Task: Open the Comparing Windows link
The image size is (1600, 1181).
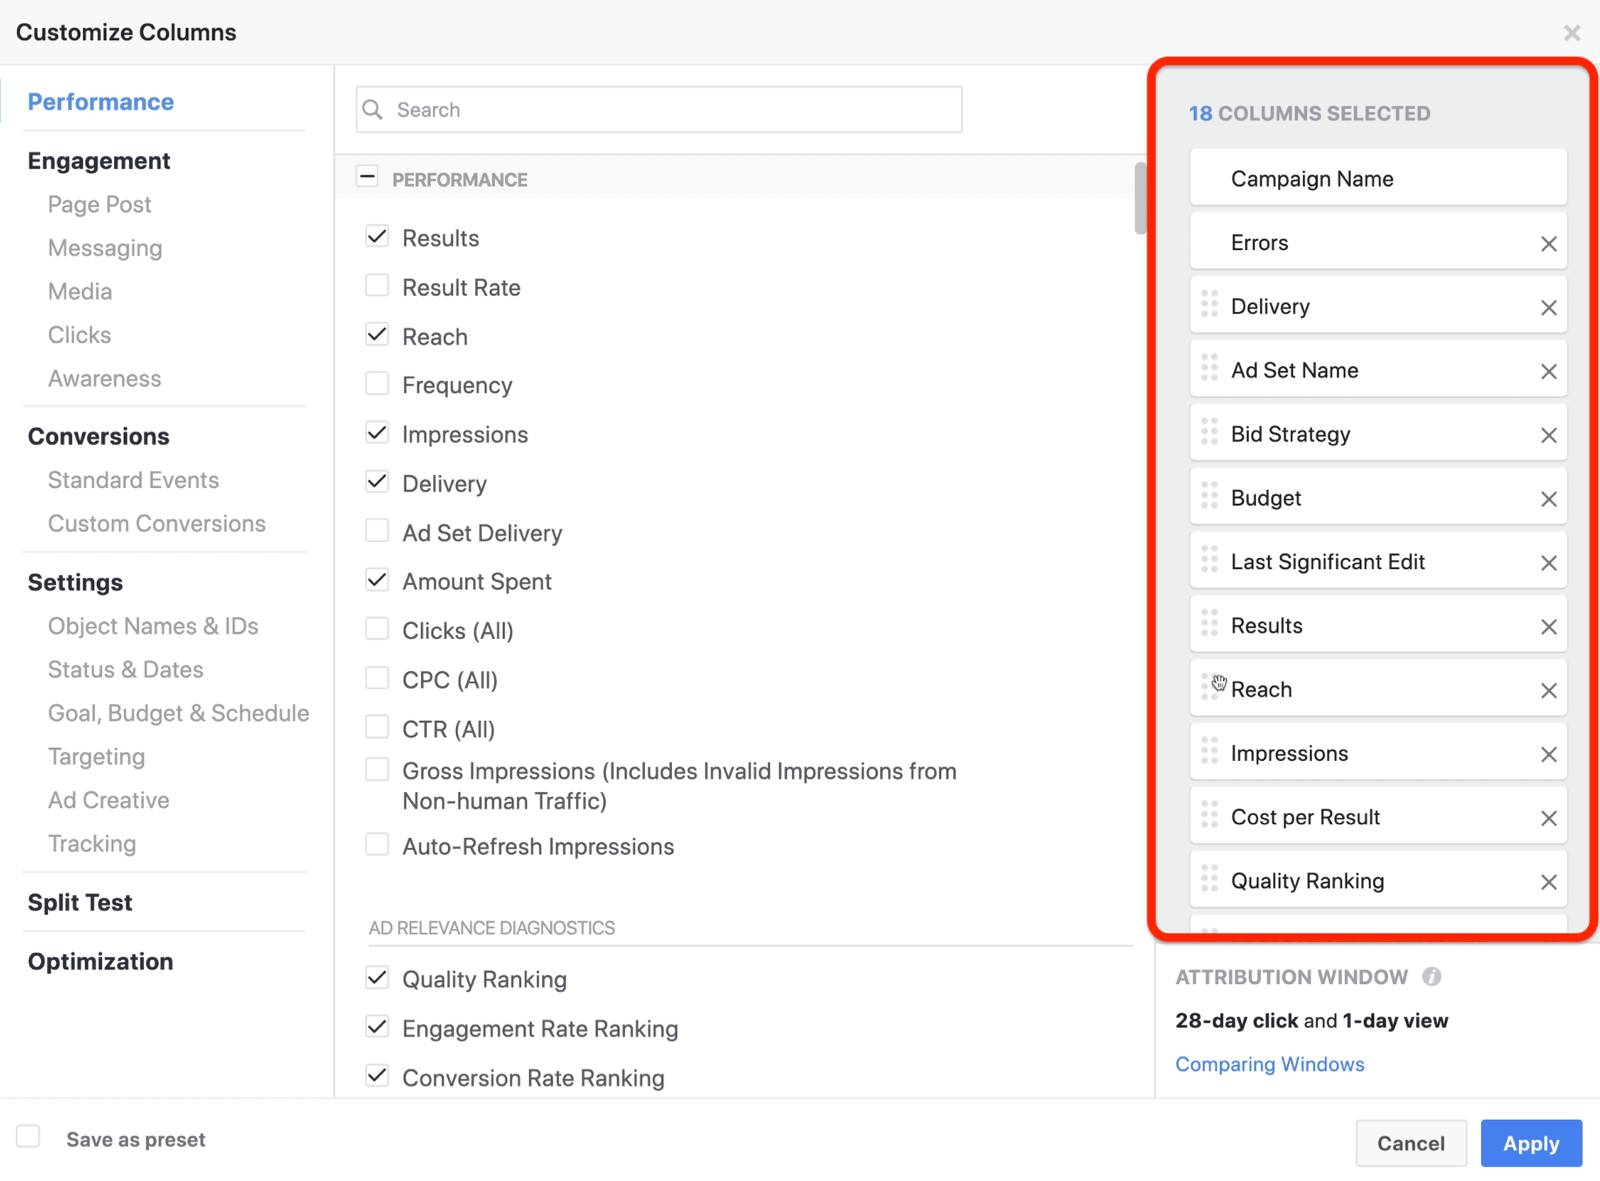Action: 1270,1064
